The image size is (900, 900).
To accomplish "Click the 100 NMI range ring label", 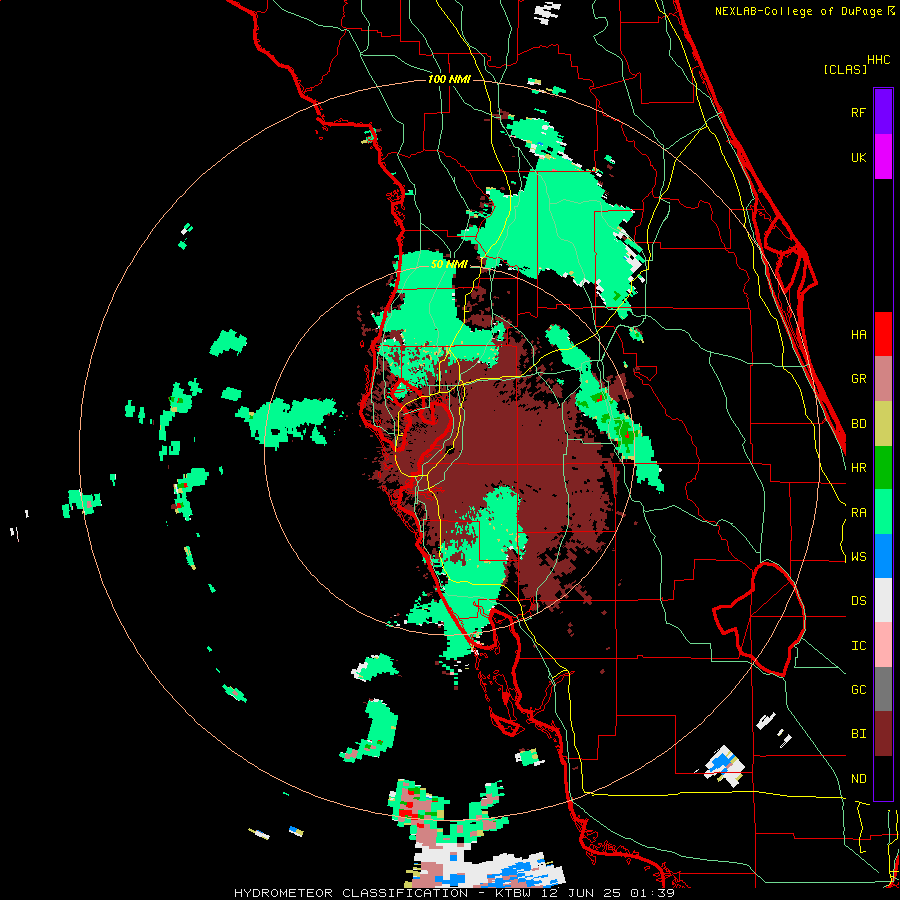I will (x=449, y=79).
